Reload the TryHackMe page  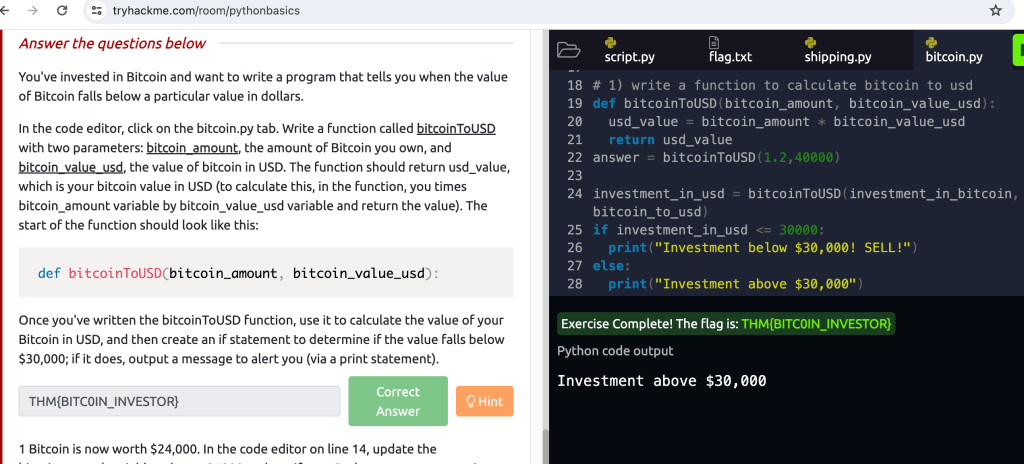[62, 11]
